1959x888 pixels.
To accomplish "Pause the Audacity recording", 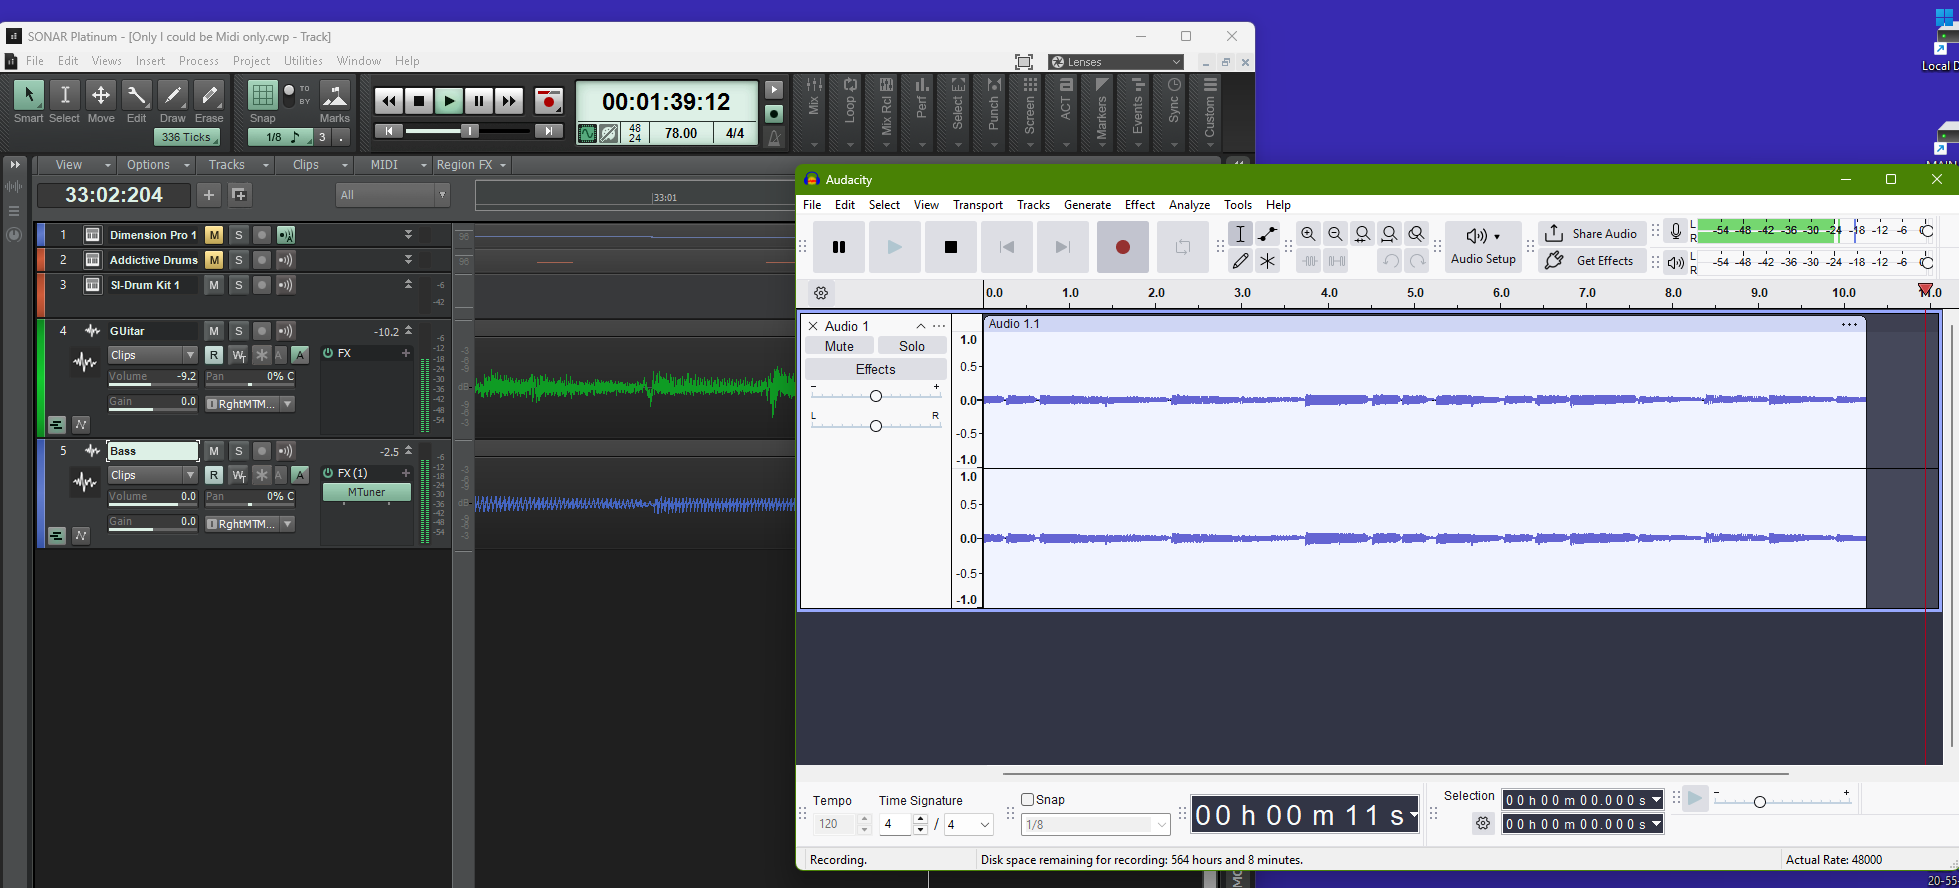I will coord(838,247).
